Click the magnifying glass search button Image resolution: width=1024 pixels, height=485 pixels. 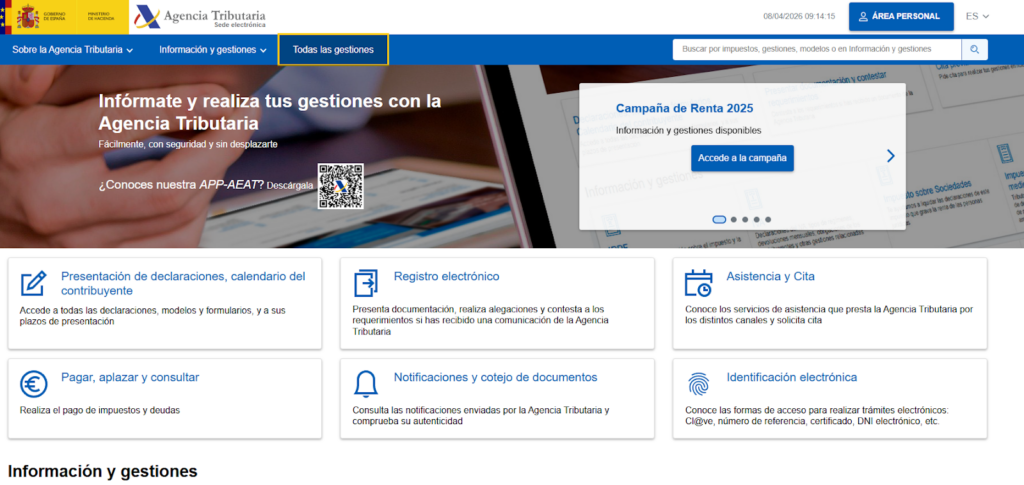coord(974,50)
